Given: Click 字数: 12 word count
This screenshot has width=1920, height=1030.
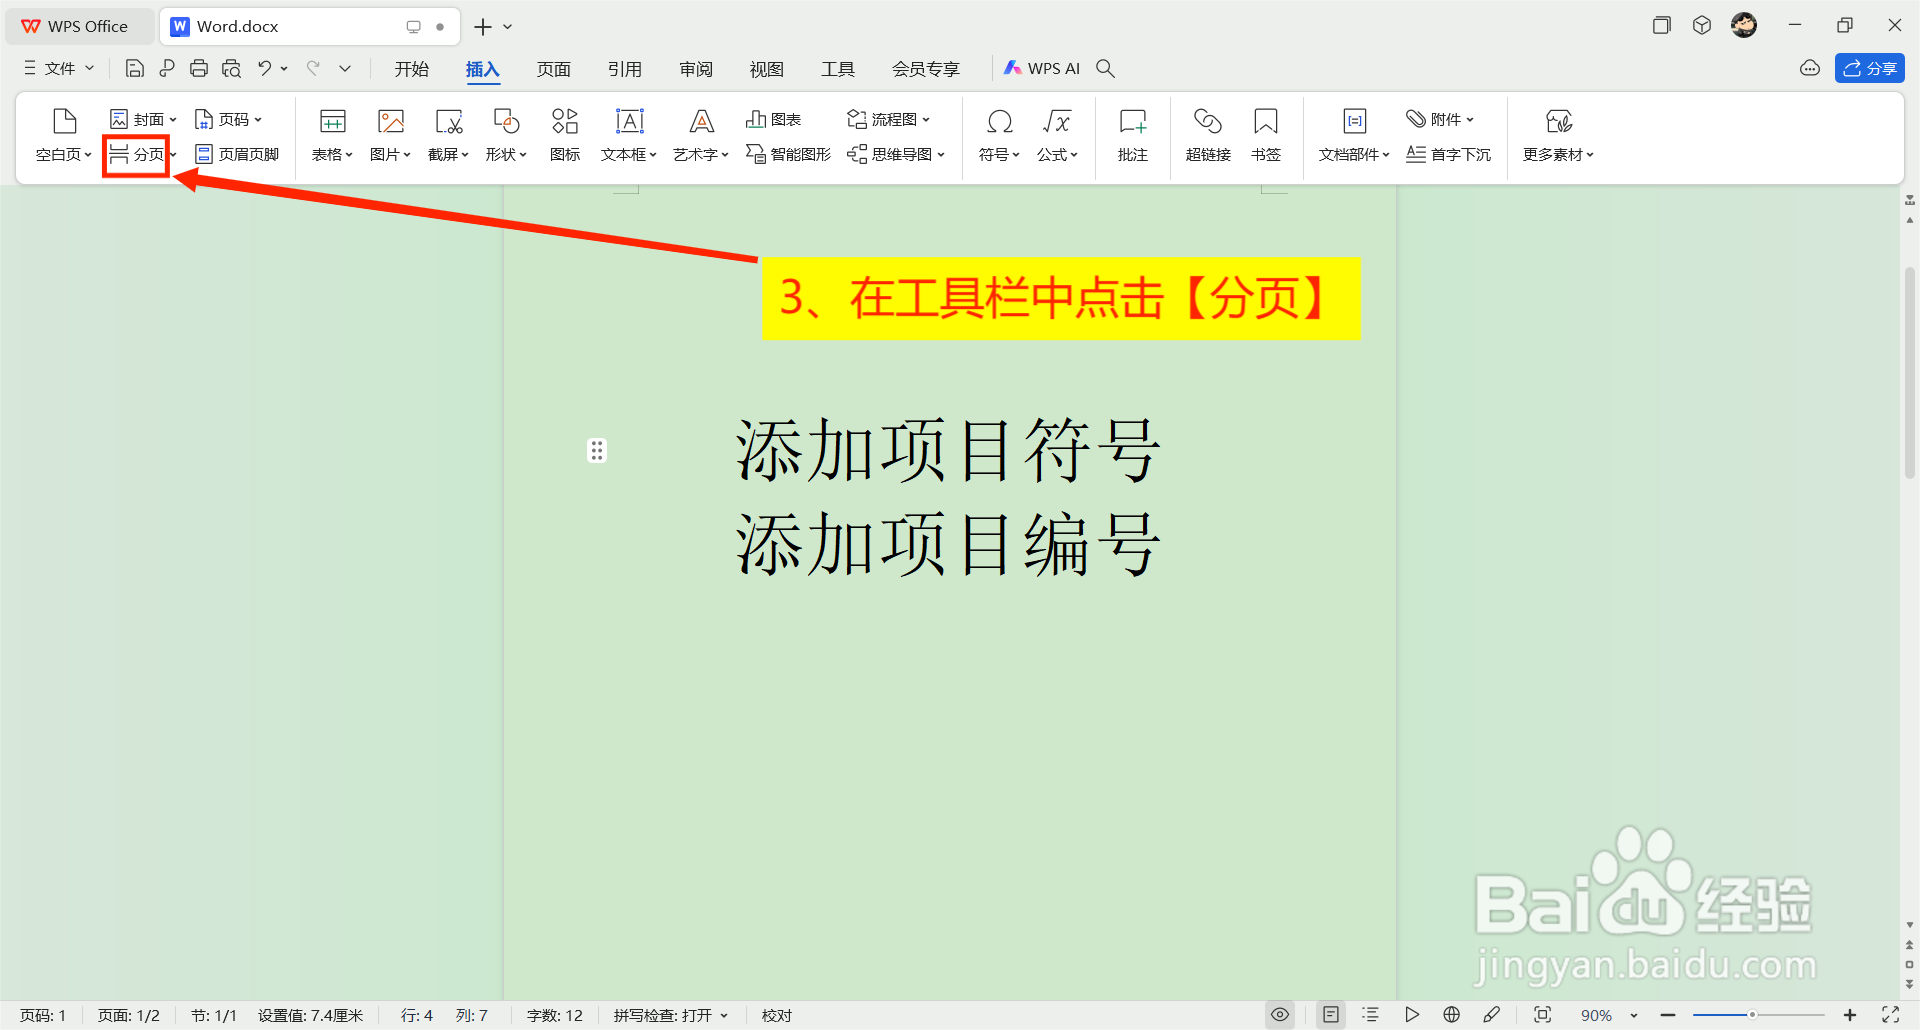Looking at the screenshot, I should (554, 1015).
